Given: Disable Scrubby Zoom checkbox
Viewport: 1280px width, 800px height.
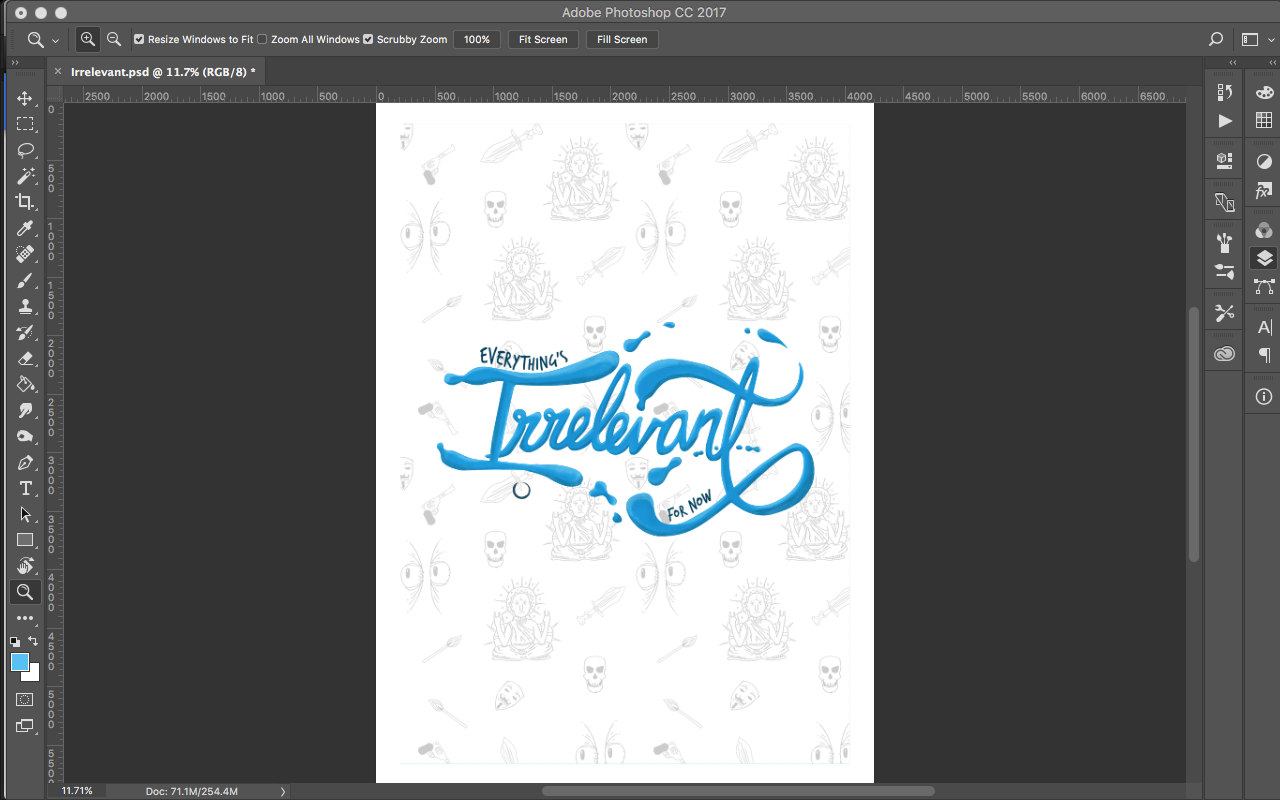Looking at the screenshot, I should (x=368, y=39).
